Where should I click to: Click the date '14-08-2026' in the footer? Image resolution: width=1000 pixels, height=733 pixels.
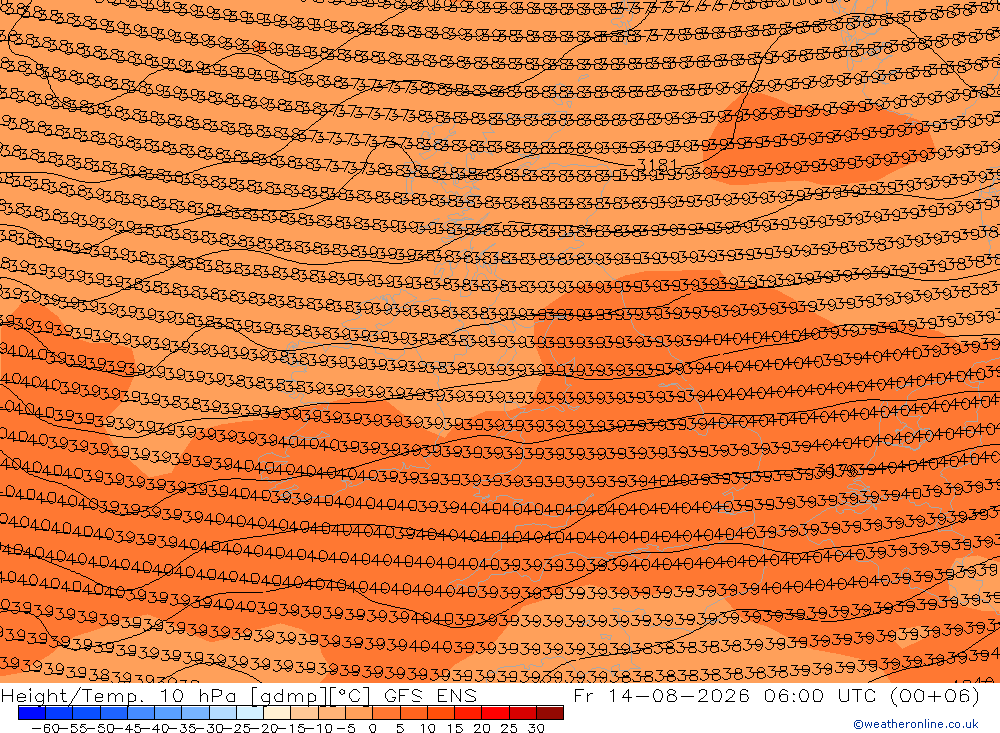coord(679,695)
